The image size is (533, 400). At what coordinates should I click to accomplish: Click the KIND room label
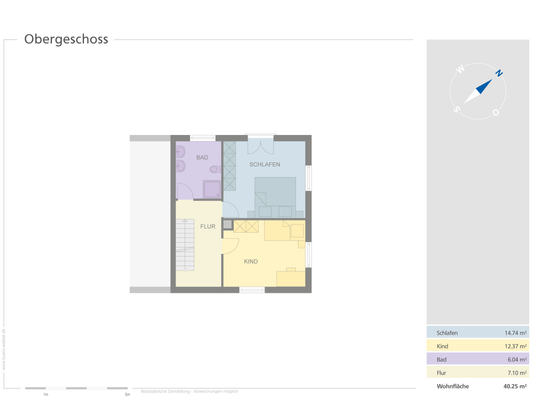(251, 261)
